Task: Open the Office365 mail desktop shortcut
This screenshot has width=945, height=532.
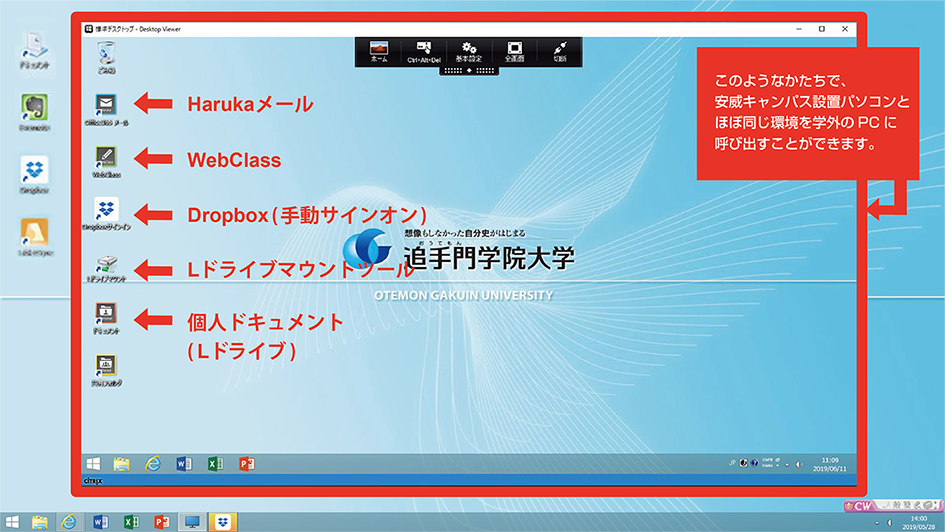Action: tap(106, 110)
